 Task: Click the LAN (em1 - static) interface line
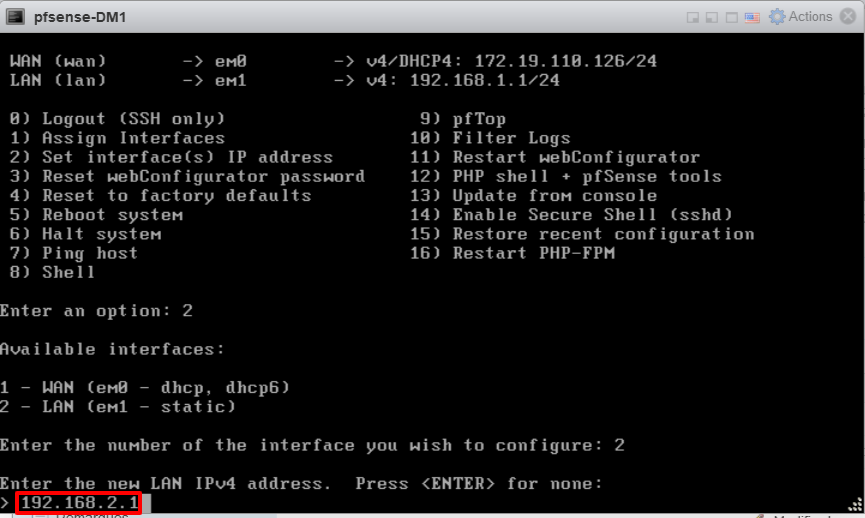117,406
